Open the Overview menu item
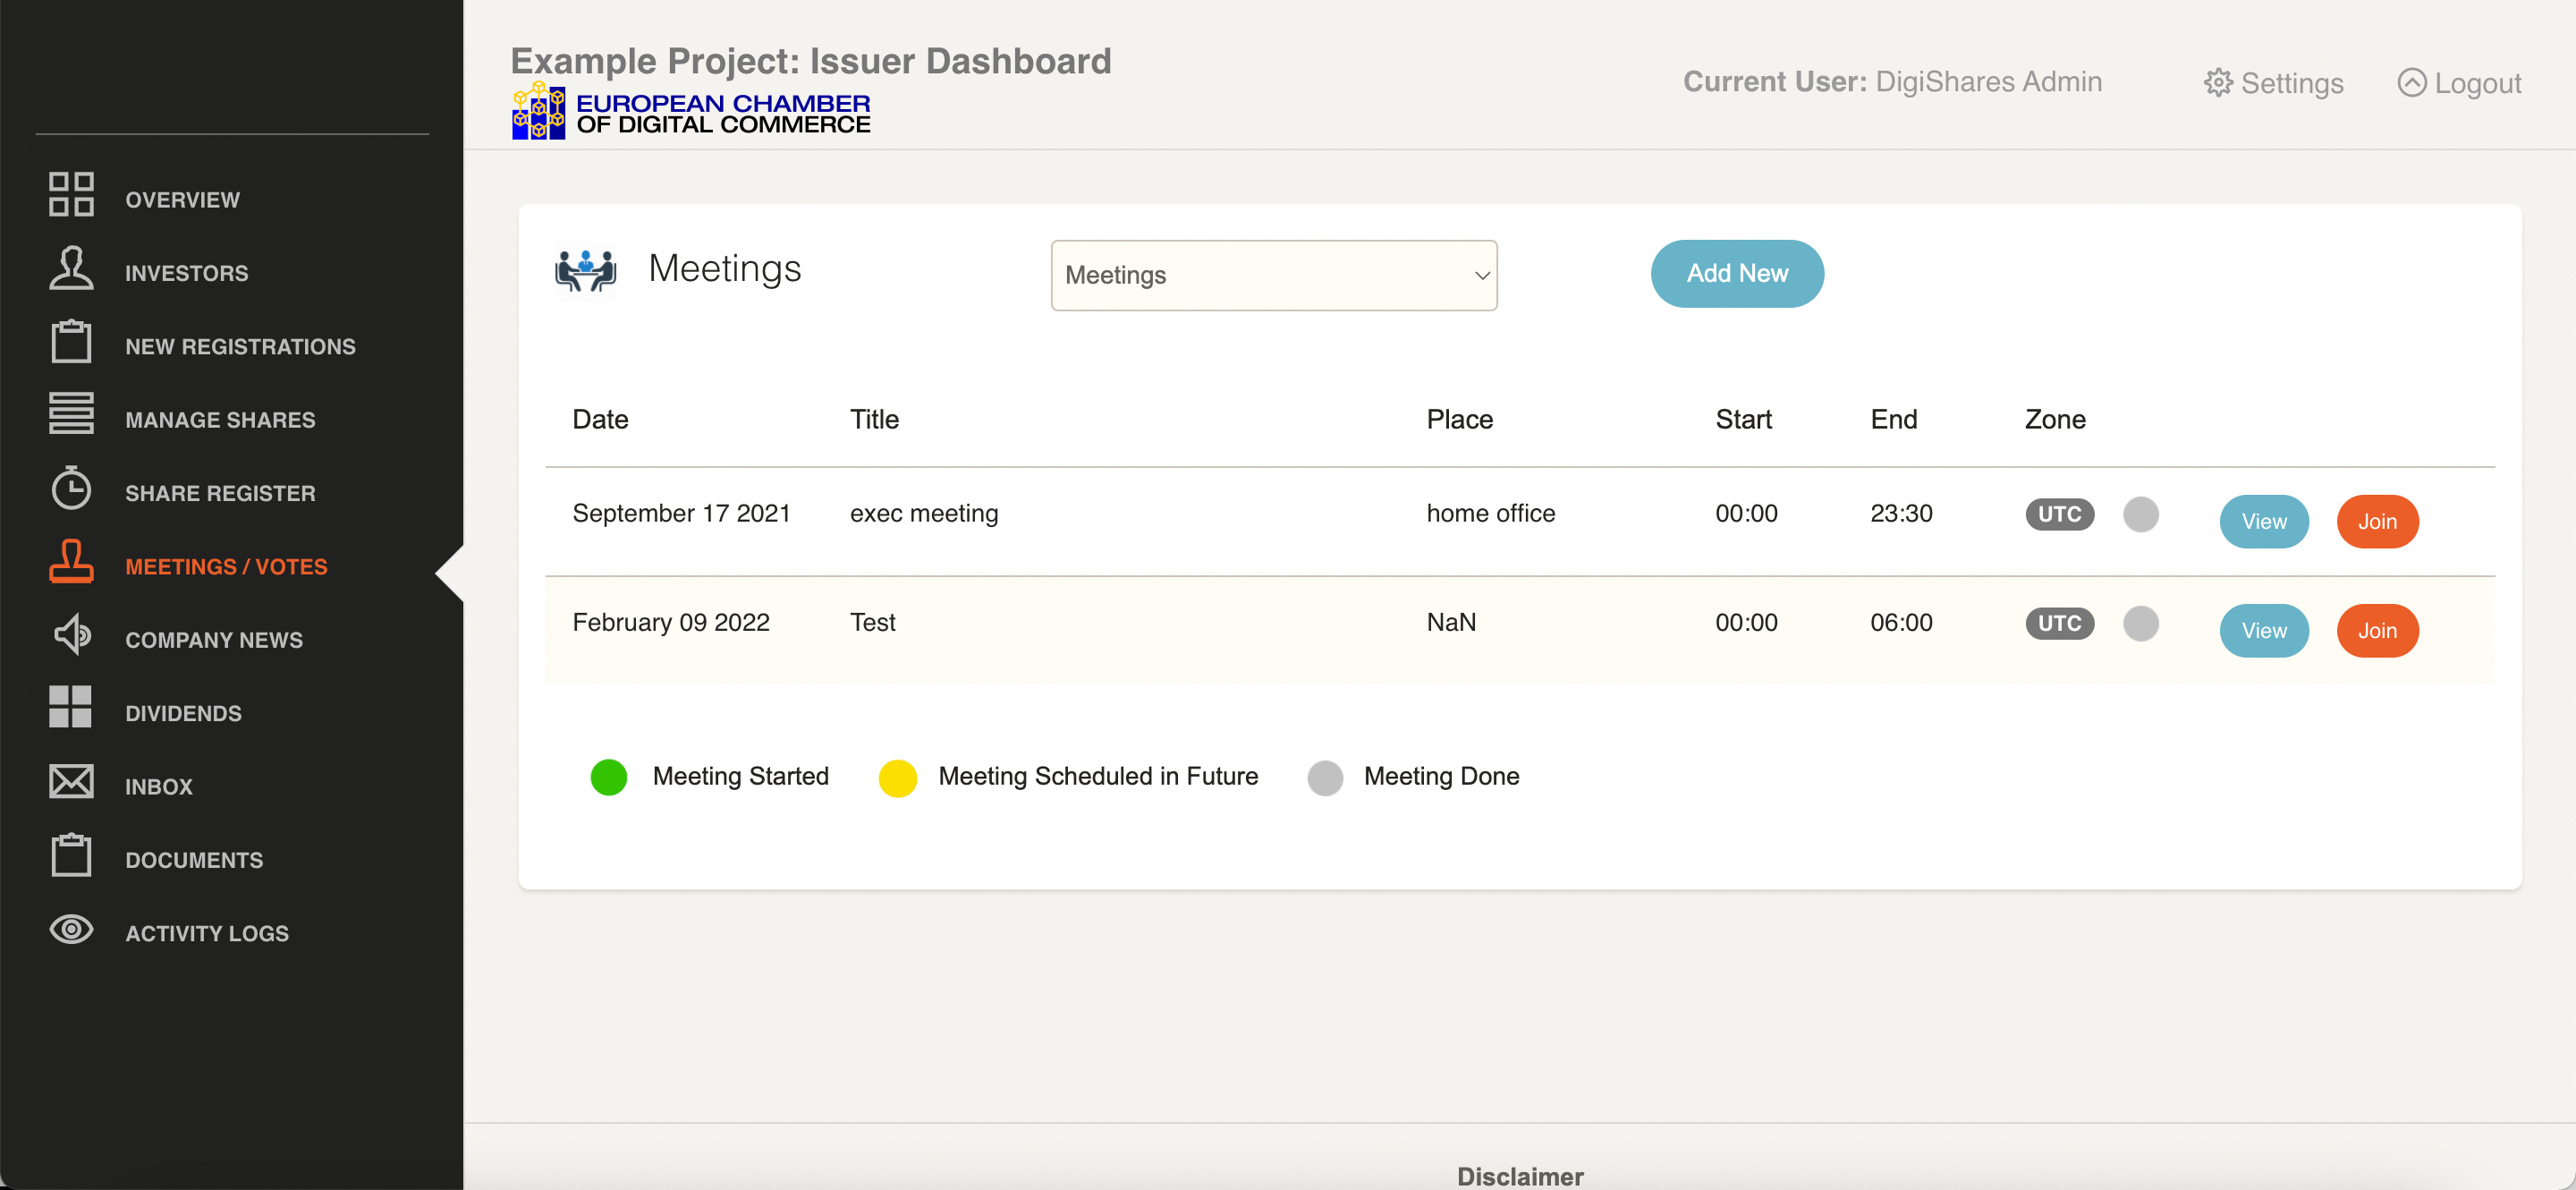 [x=182, y=200]
